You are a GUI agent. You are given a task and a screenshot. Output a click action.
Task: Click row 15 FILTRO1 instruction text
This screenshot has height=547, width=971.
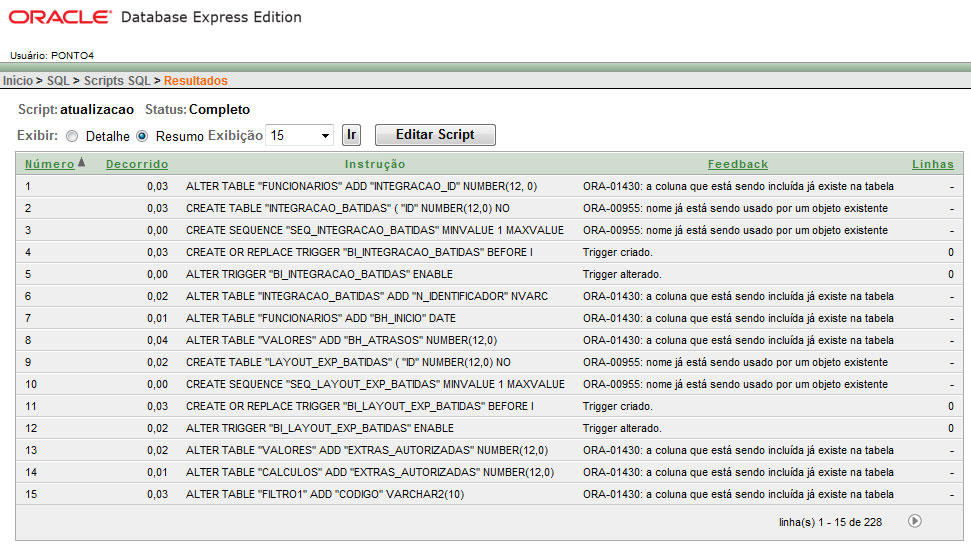click(325, 494)
